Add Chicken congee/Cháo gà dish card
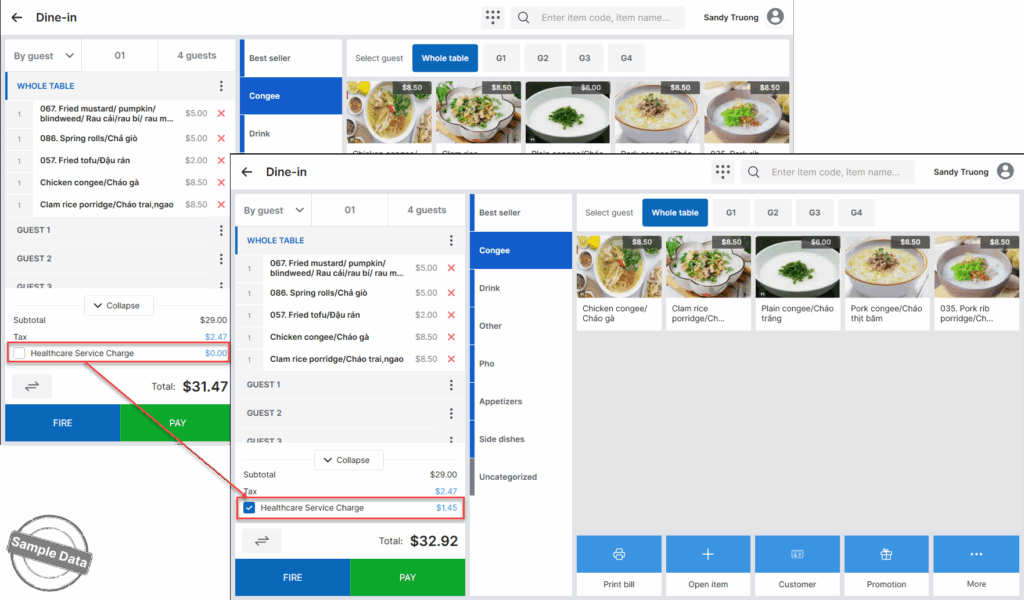Viewport: 1024px width, 600px height. click(x=619, y=283)
